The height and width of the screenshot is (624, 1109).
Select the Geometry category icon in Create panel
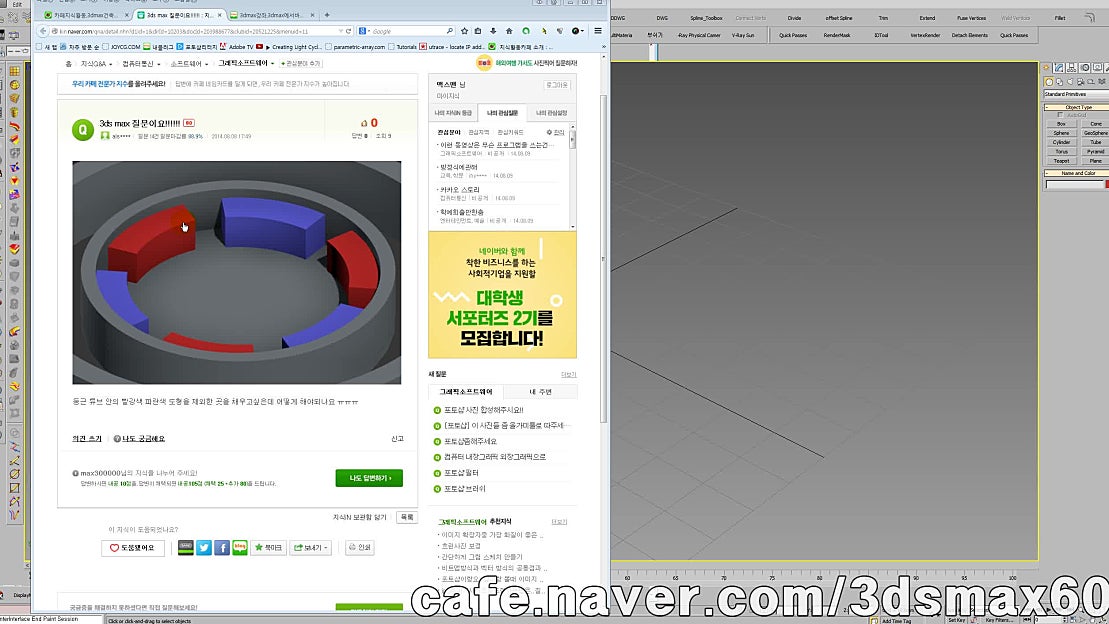click(1049, 81)
